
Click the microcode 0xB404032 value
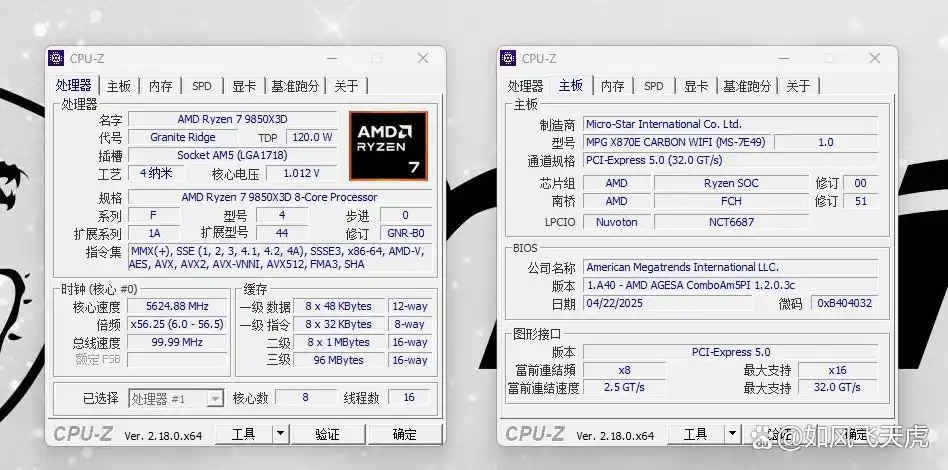click(845, 303)
